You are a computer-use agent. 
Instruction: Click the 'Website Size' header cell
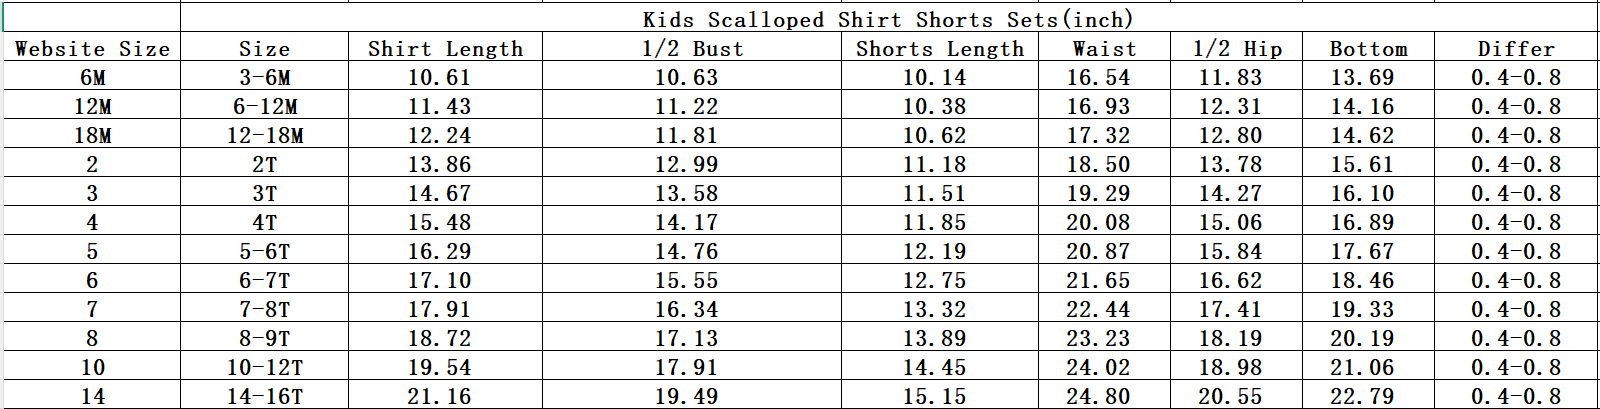92,48
